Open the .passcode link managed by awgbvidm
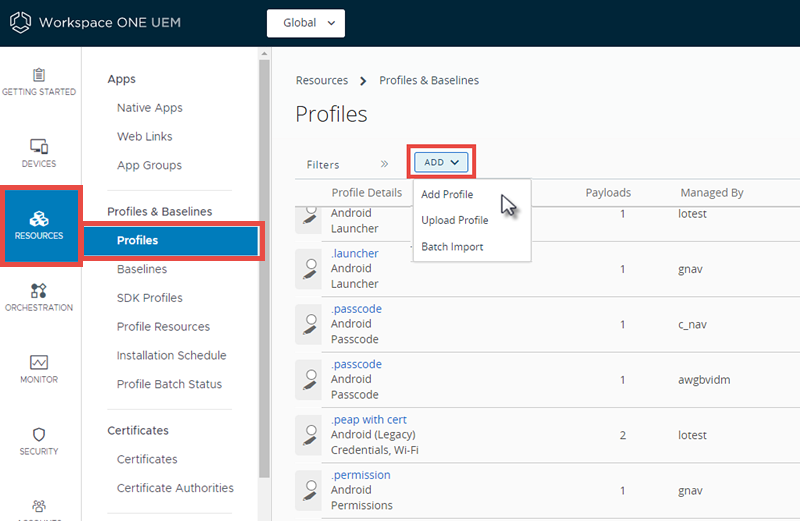Image resolution: width=800 pixels, height=521 pixels. click(x=357, y=364)
